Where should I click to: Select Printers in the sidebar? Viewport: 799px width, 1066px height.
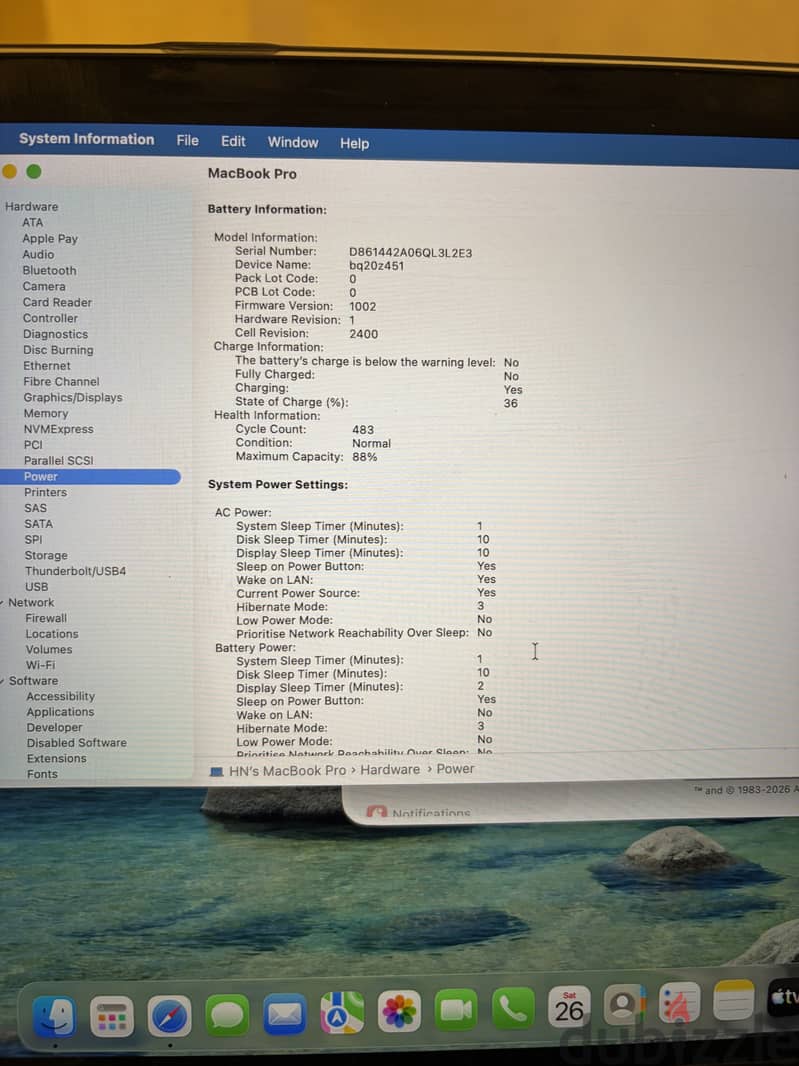coord(46,492)
